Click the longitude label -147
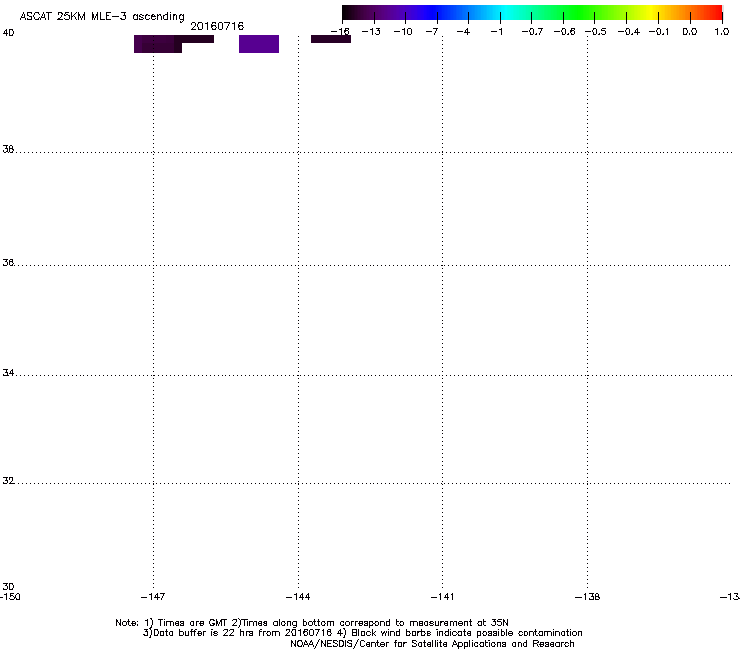The width and height of the screenshot is (740, 650). 153,597
